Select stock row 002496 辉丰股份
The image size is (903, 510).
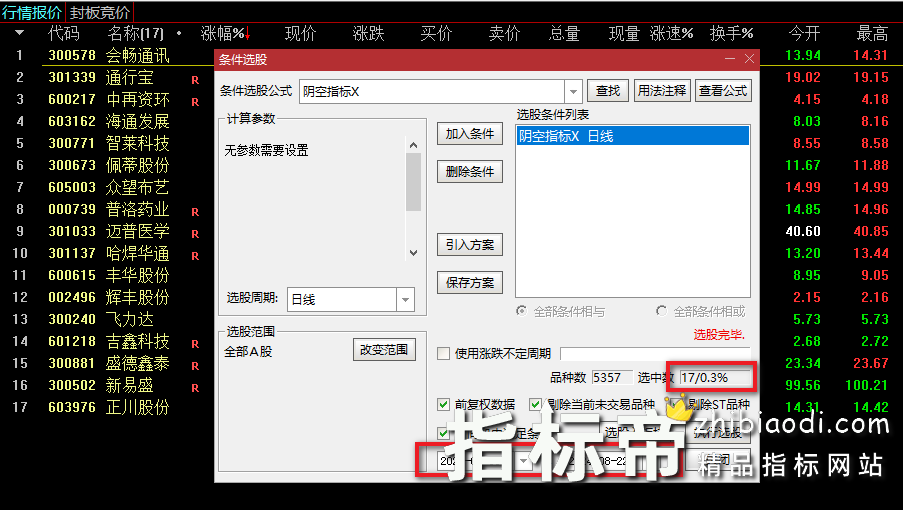coord(109,297)
